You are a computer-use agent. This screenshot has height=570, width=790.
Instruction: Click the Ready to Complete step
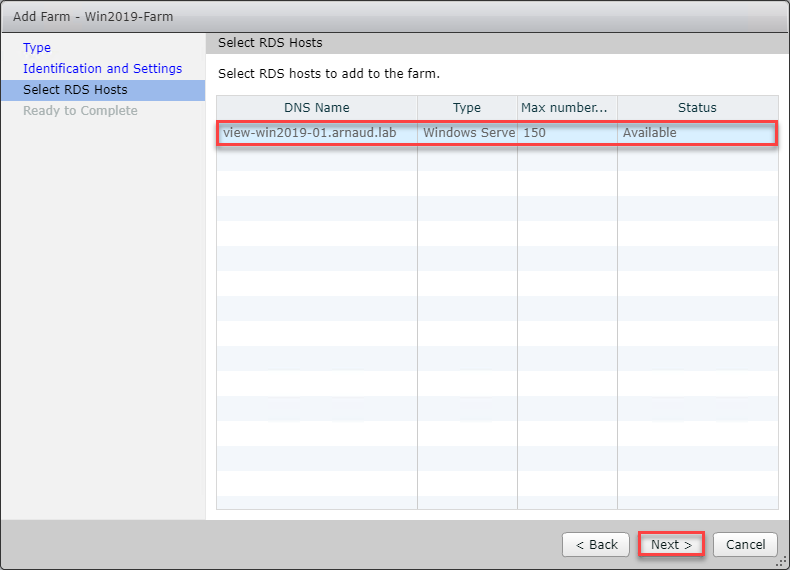[80, 111]
